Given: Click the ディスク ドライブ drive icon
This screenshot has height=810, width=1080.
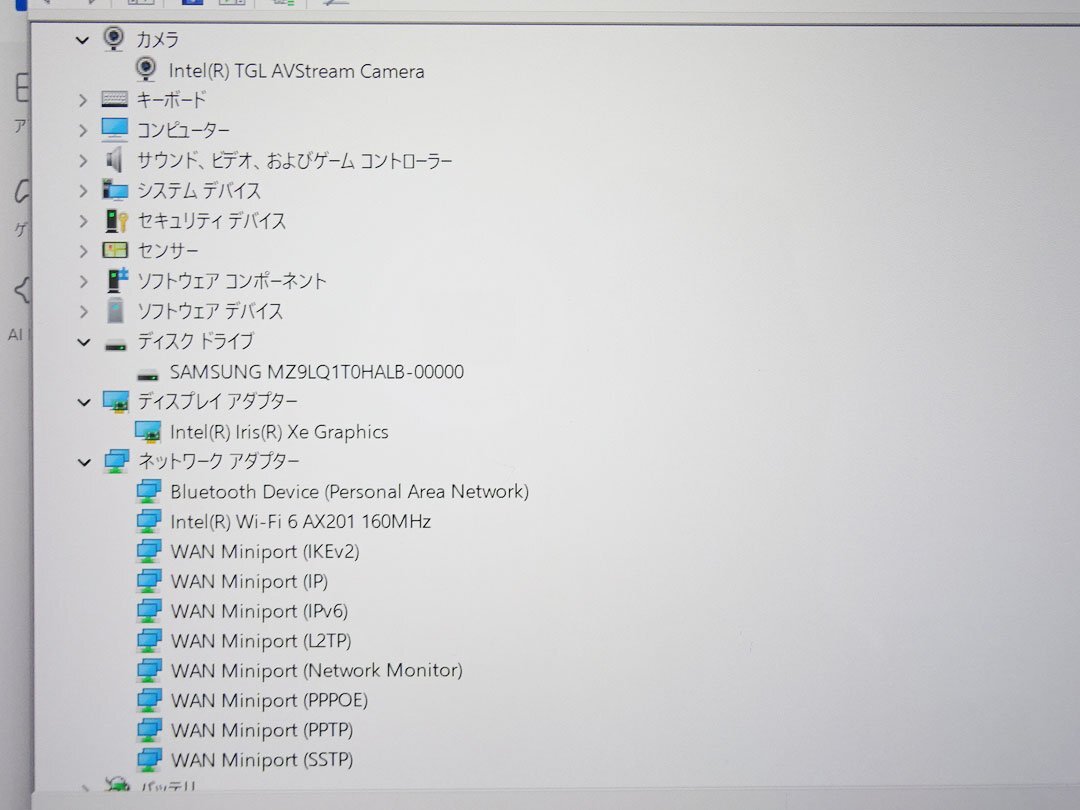Looking at the screenshot, I should tap(116, 346).
